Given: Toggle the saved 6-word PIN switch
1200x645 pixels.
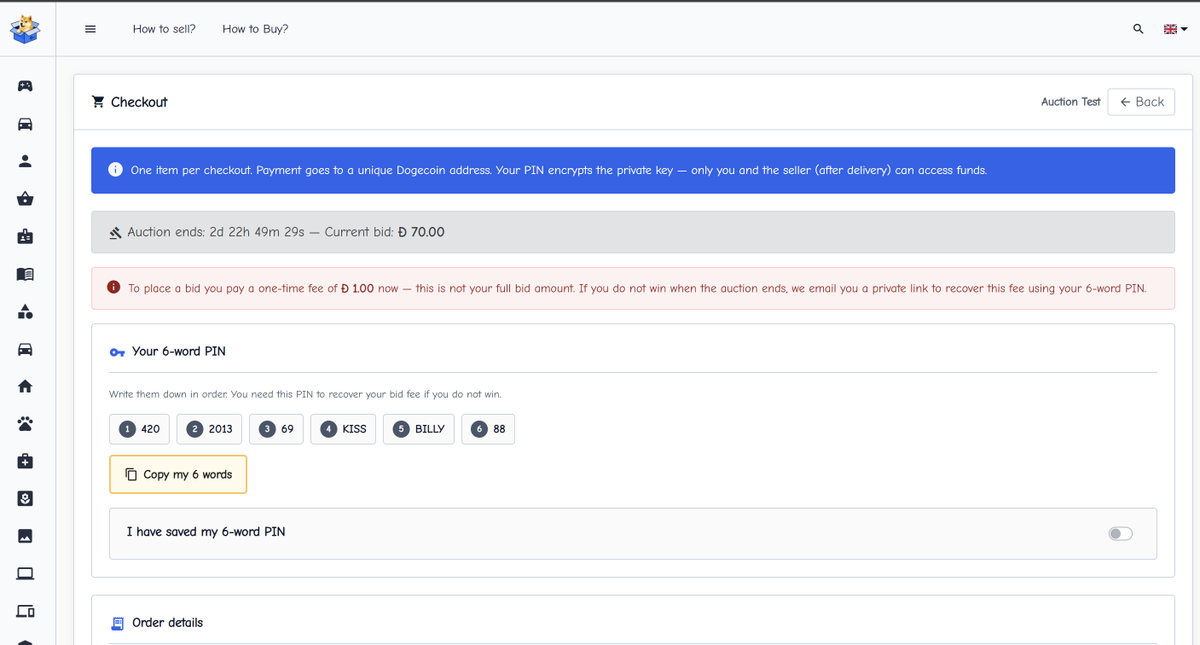Looking at the screenshot, I should (x=1120, y=533).
